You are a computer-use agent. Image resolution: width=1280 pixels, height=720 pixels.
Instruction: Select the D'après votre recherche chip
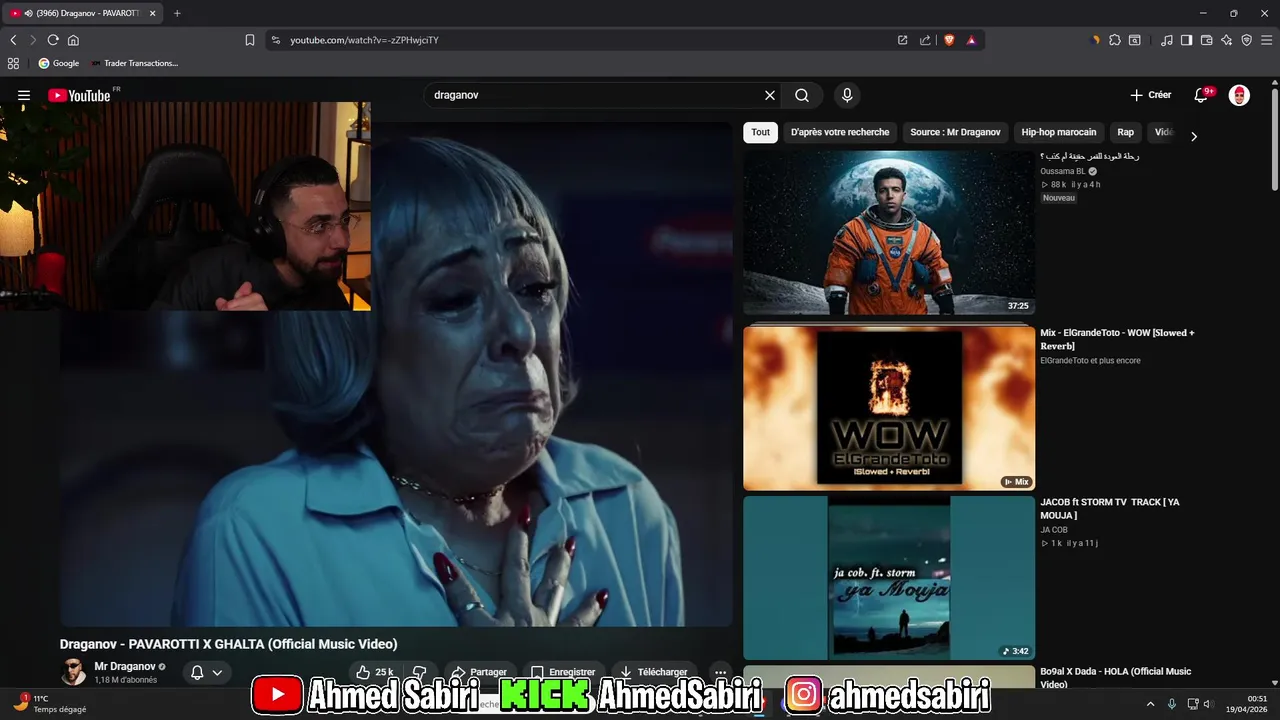point(840,132)
